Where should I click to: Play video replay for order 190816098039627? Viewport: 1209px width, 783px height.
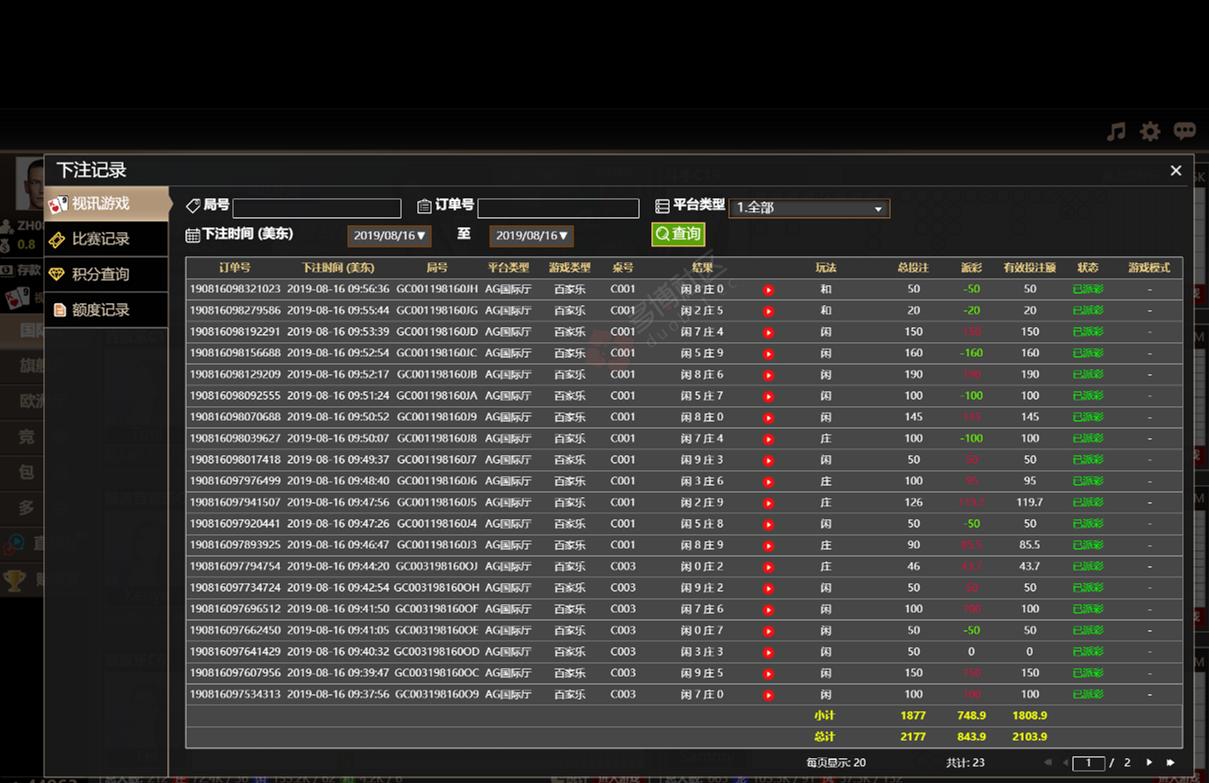(768, 439)
